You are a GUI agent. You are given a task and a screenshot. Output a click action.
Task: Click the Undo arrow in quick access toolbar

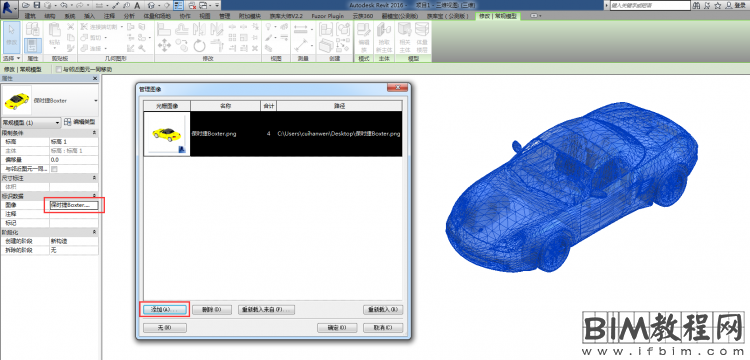65,5
